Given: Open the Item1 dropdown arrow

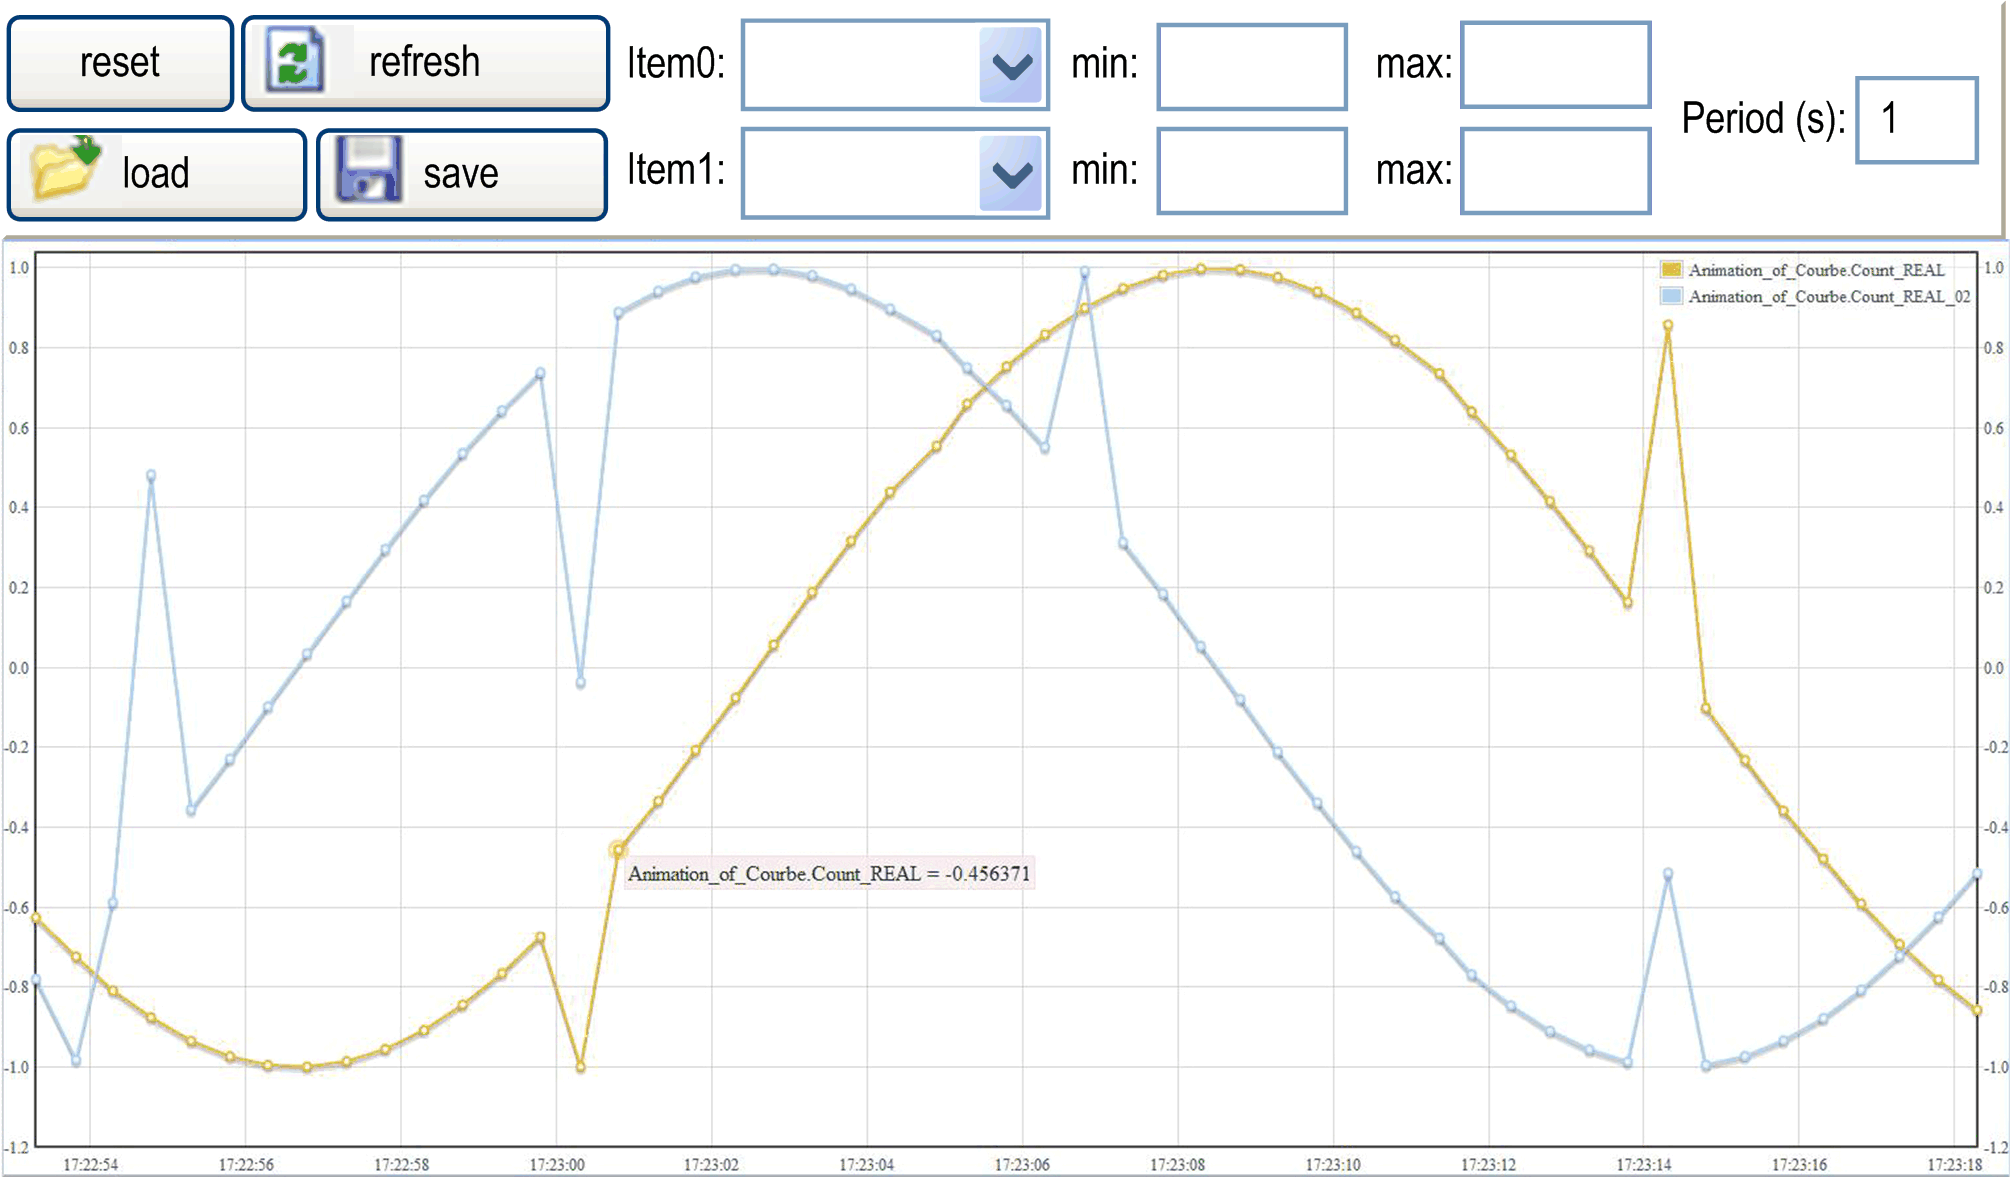Looking at the screenshot, I should [1012, 174].
